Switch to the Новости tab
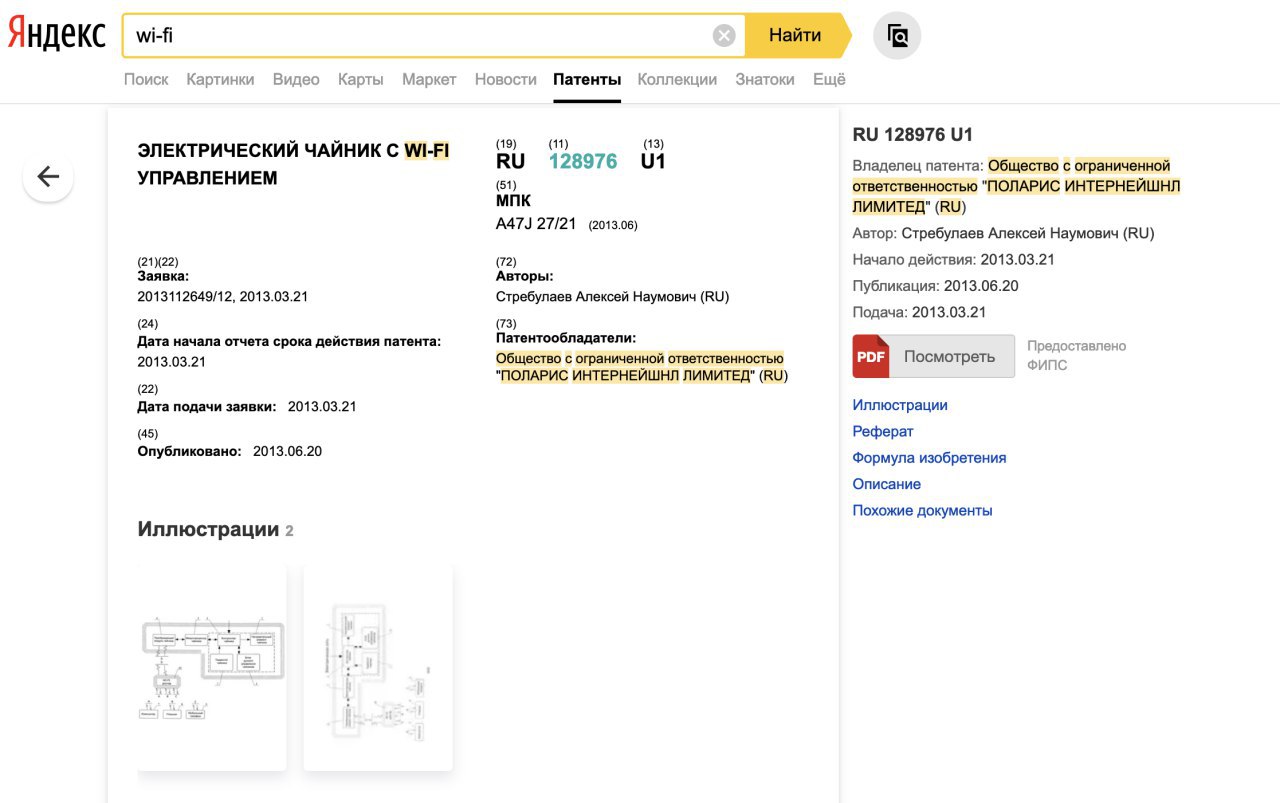Viewport: 1280px width, 803px height. coord(506,79)
